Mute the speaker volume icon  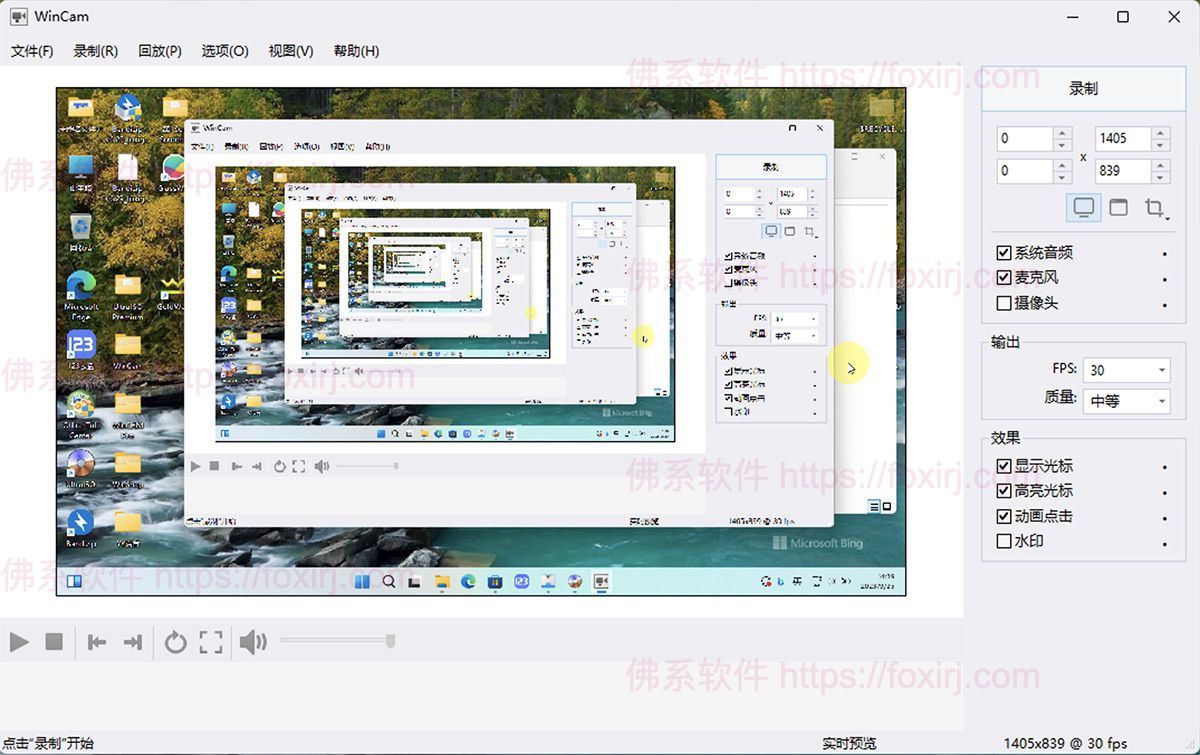click(253, 642)
